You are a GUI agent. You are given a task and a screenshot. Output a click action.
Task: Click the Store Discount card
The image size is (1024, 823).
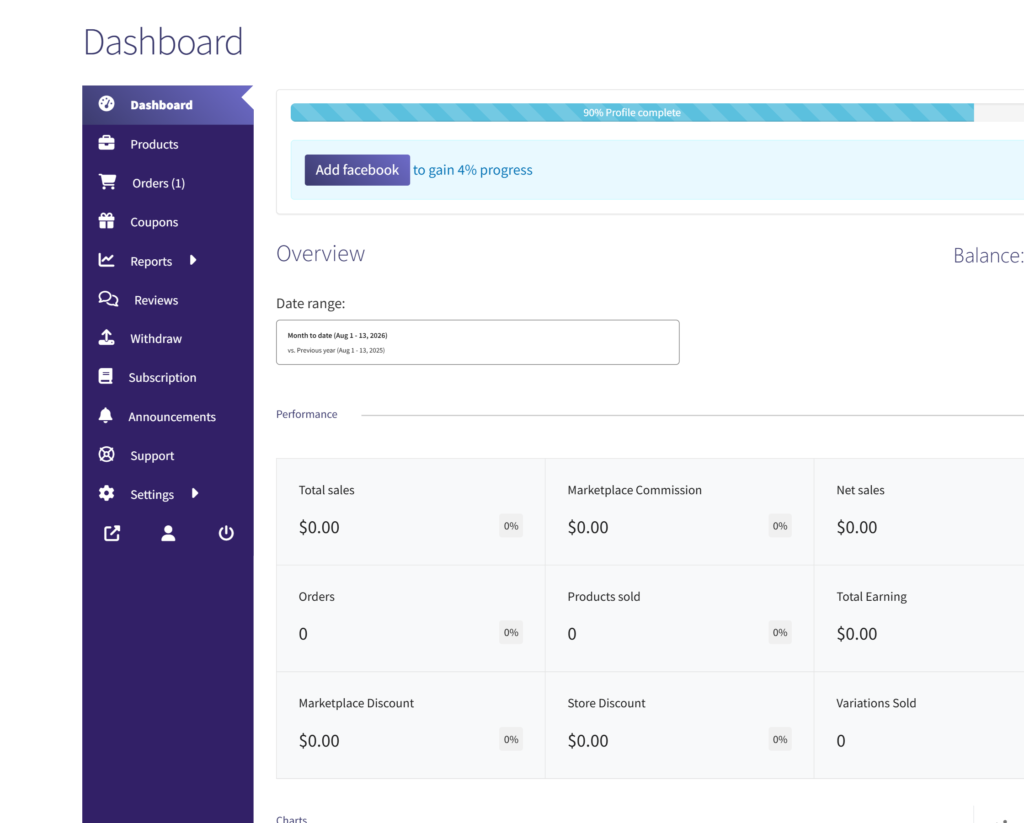click(x=679, y=725)
